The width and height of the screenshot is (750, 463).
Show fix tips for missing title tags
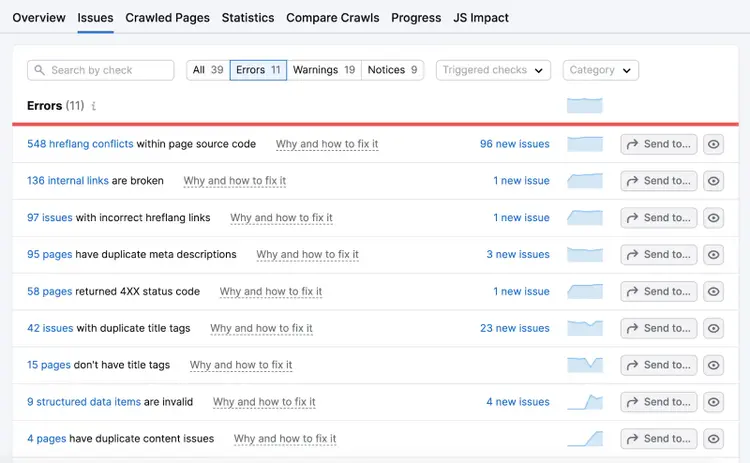[x=241, y=365]
